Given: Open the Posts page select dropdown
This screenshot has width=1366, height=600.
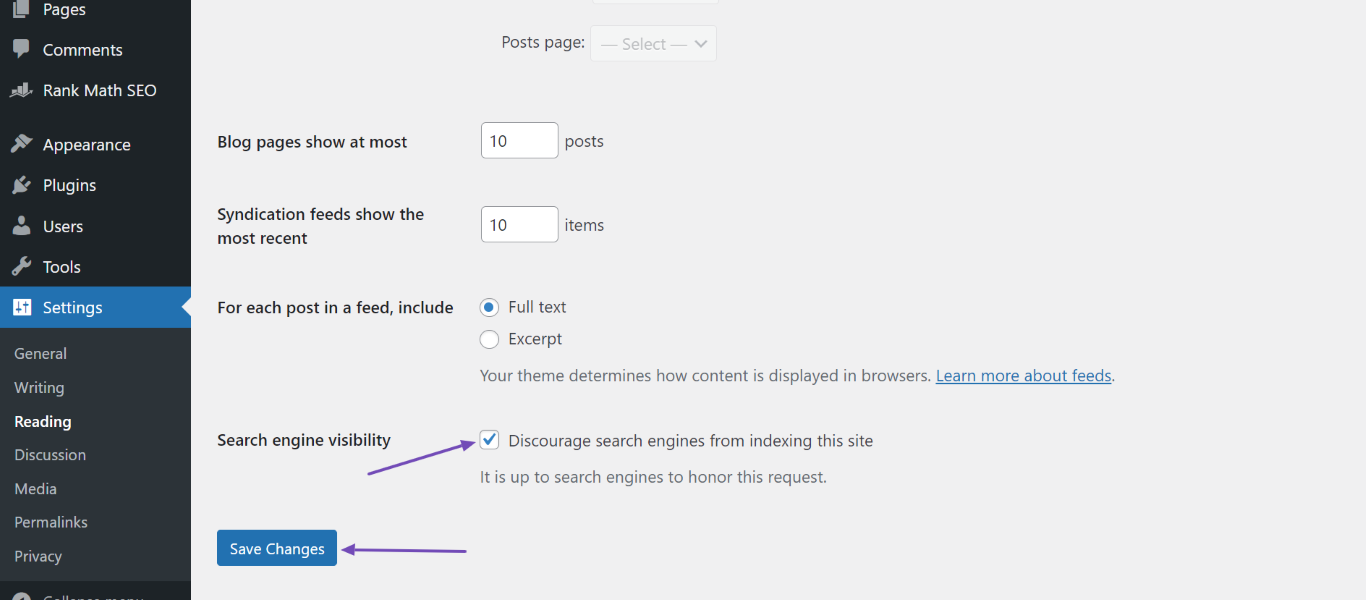Looking at the screenshot, I should (x=654, y=44).
